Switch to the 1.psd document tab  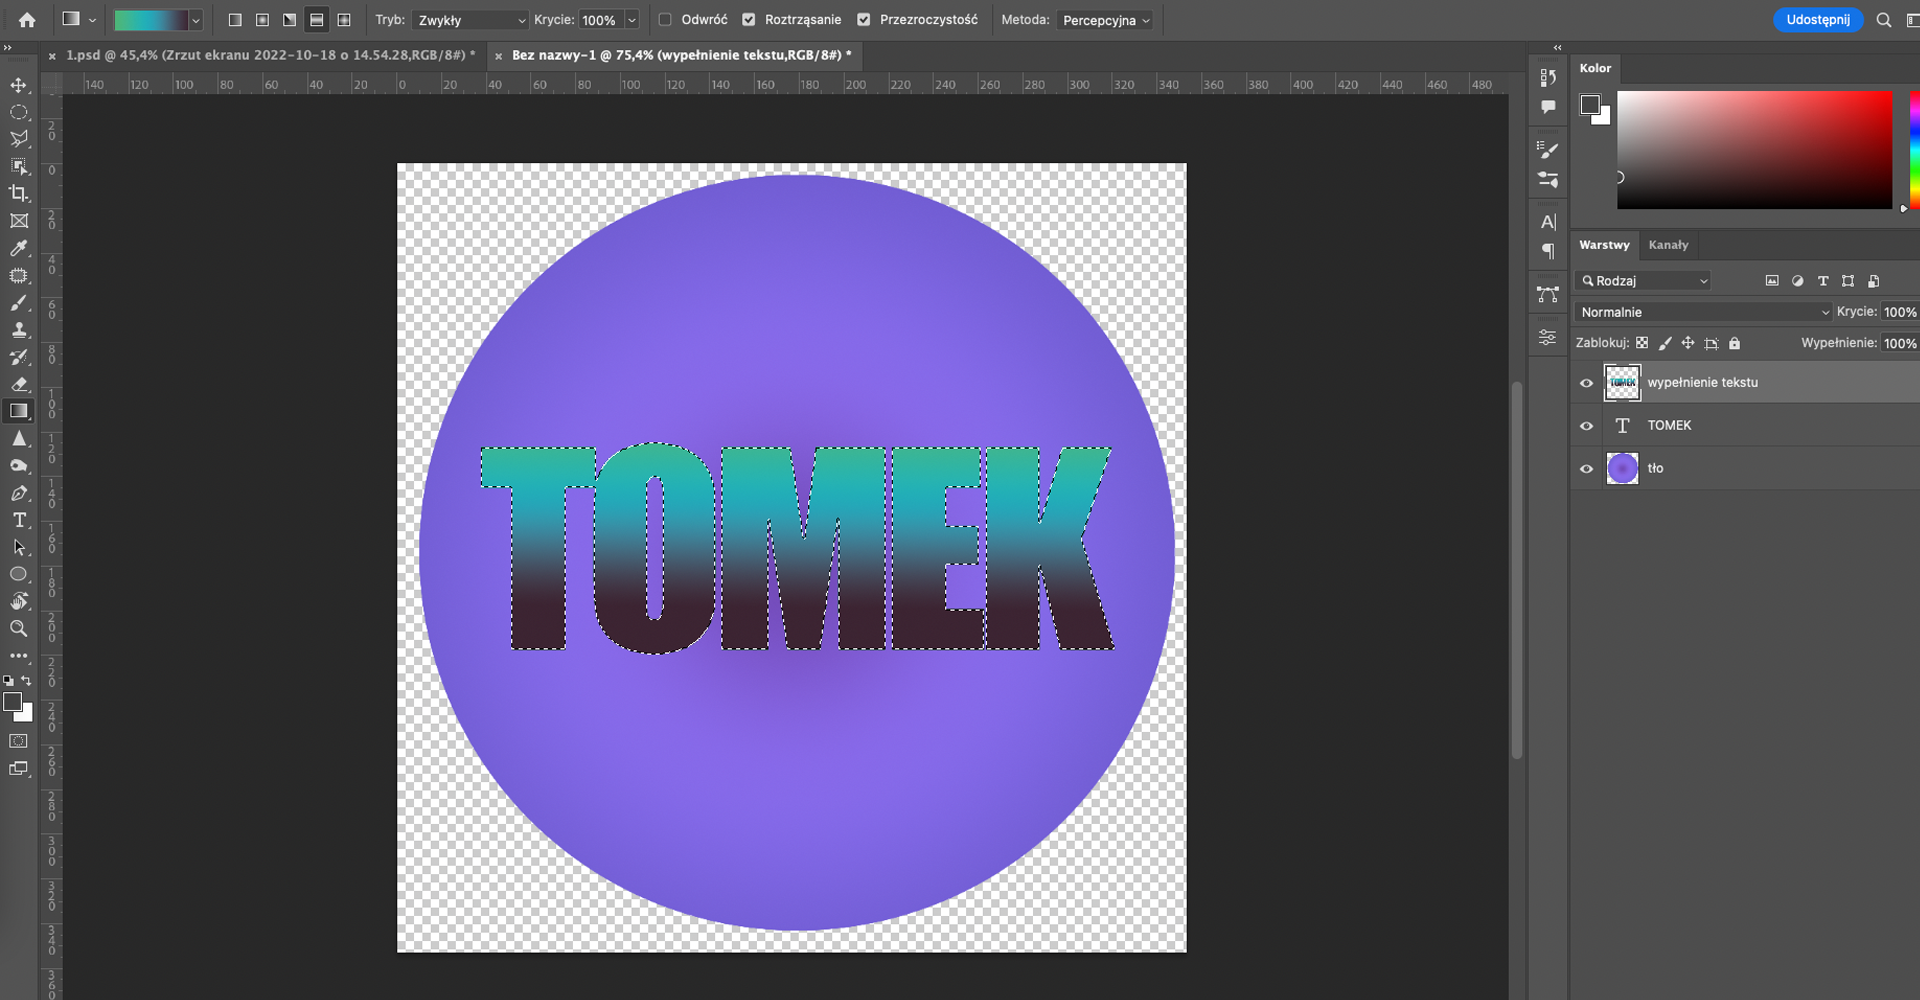click(270, 55)
